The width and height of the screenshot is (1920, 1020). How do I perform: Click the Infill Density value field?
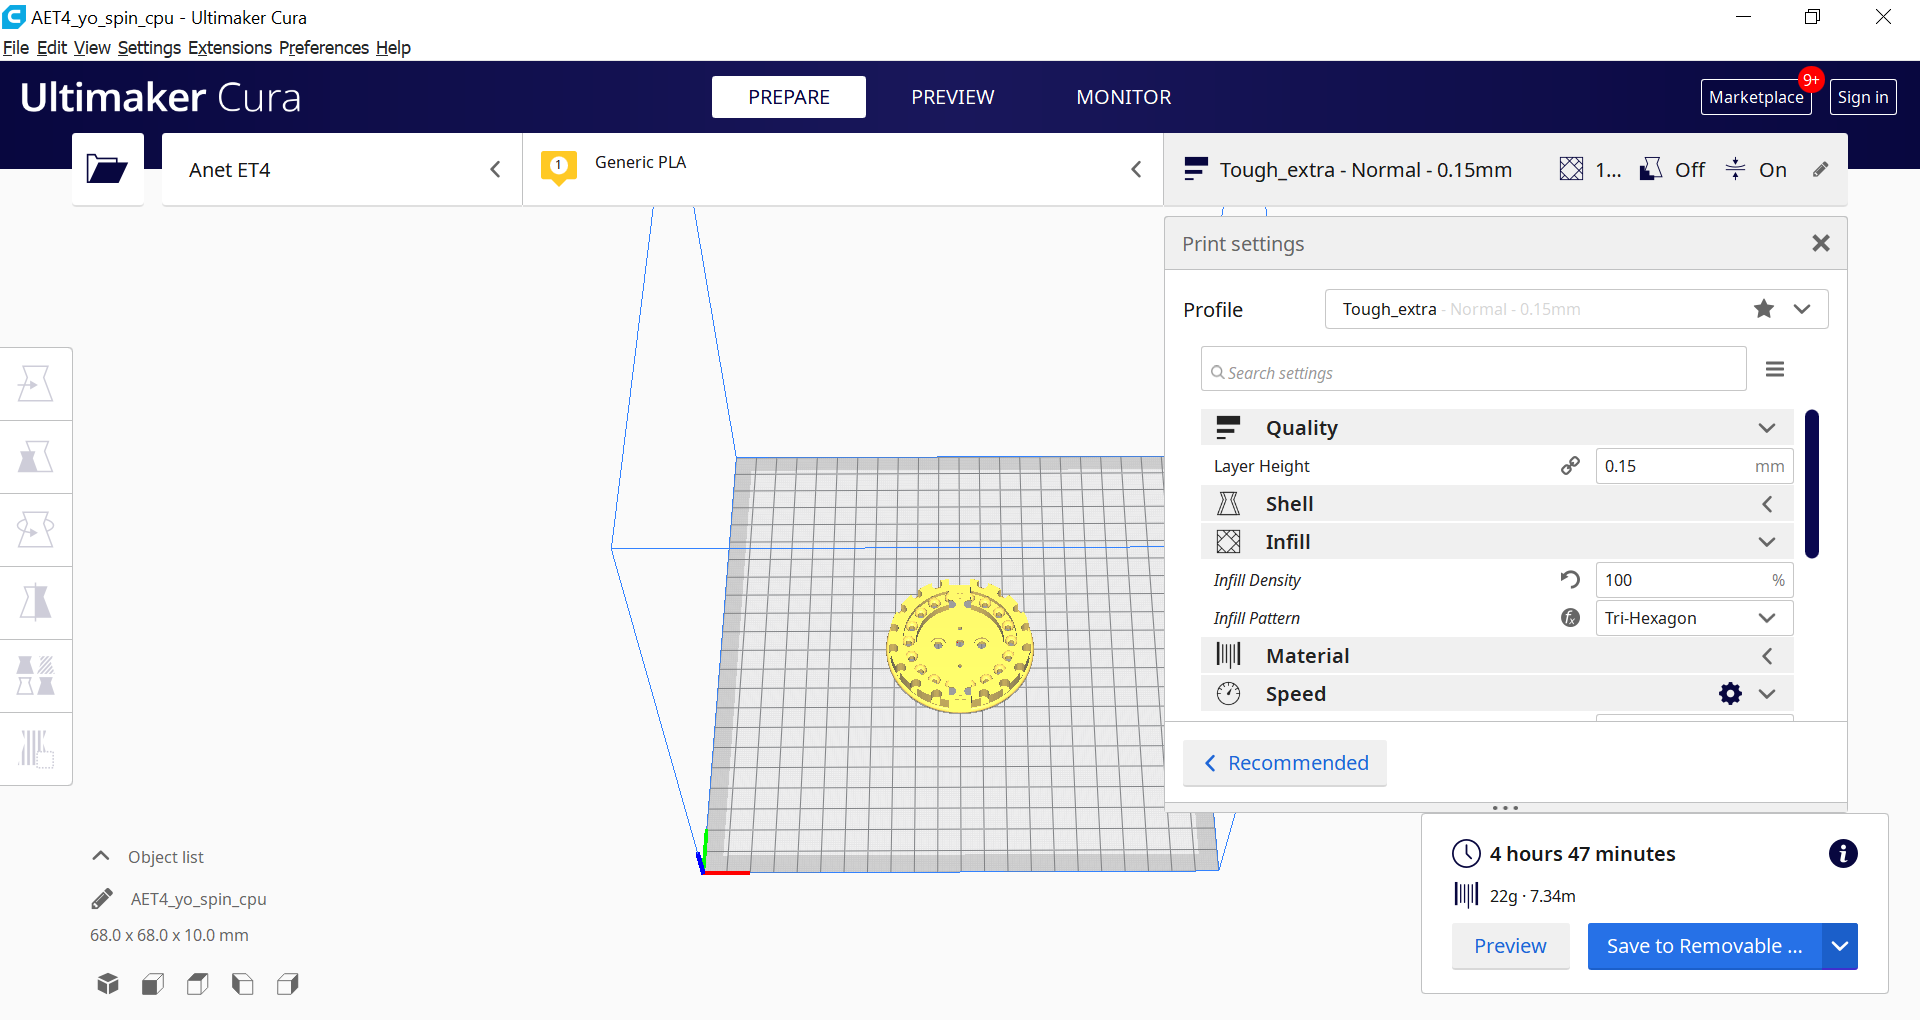click(x=1694, y=580)
